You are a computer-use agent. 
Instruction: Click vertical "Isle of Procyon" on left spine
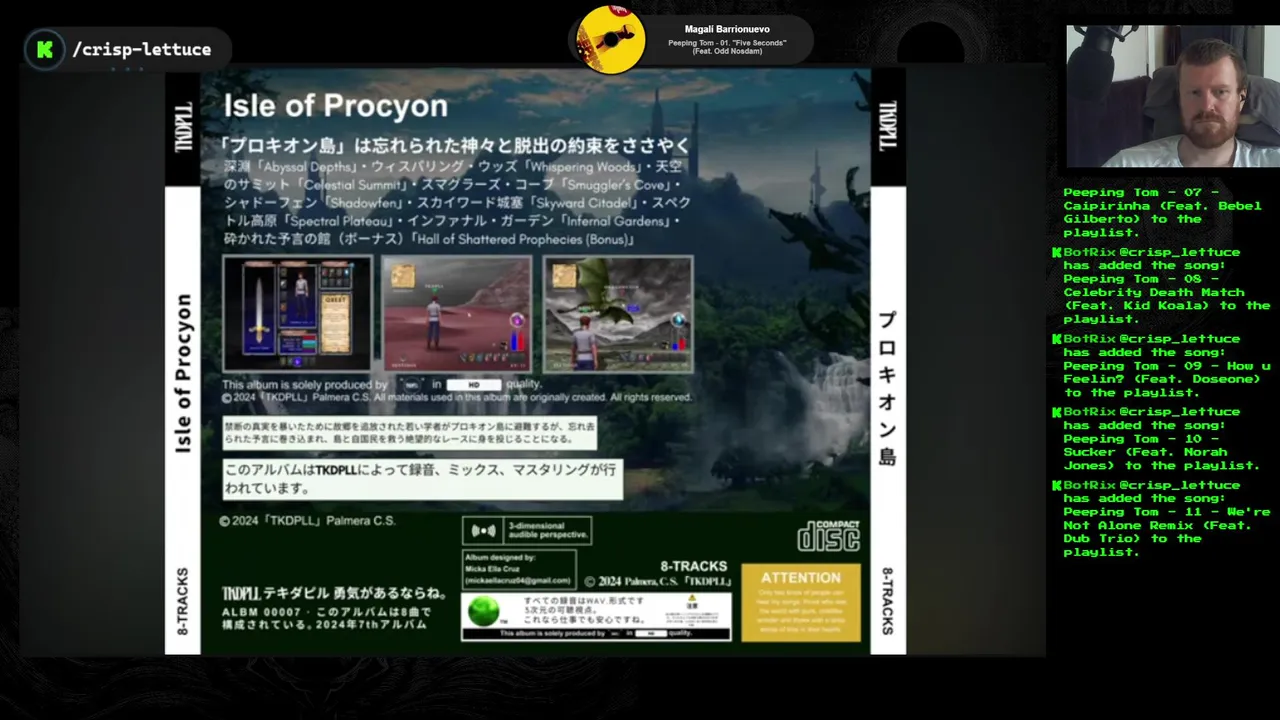coord(183,373)
